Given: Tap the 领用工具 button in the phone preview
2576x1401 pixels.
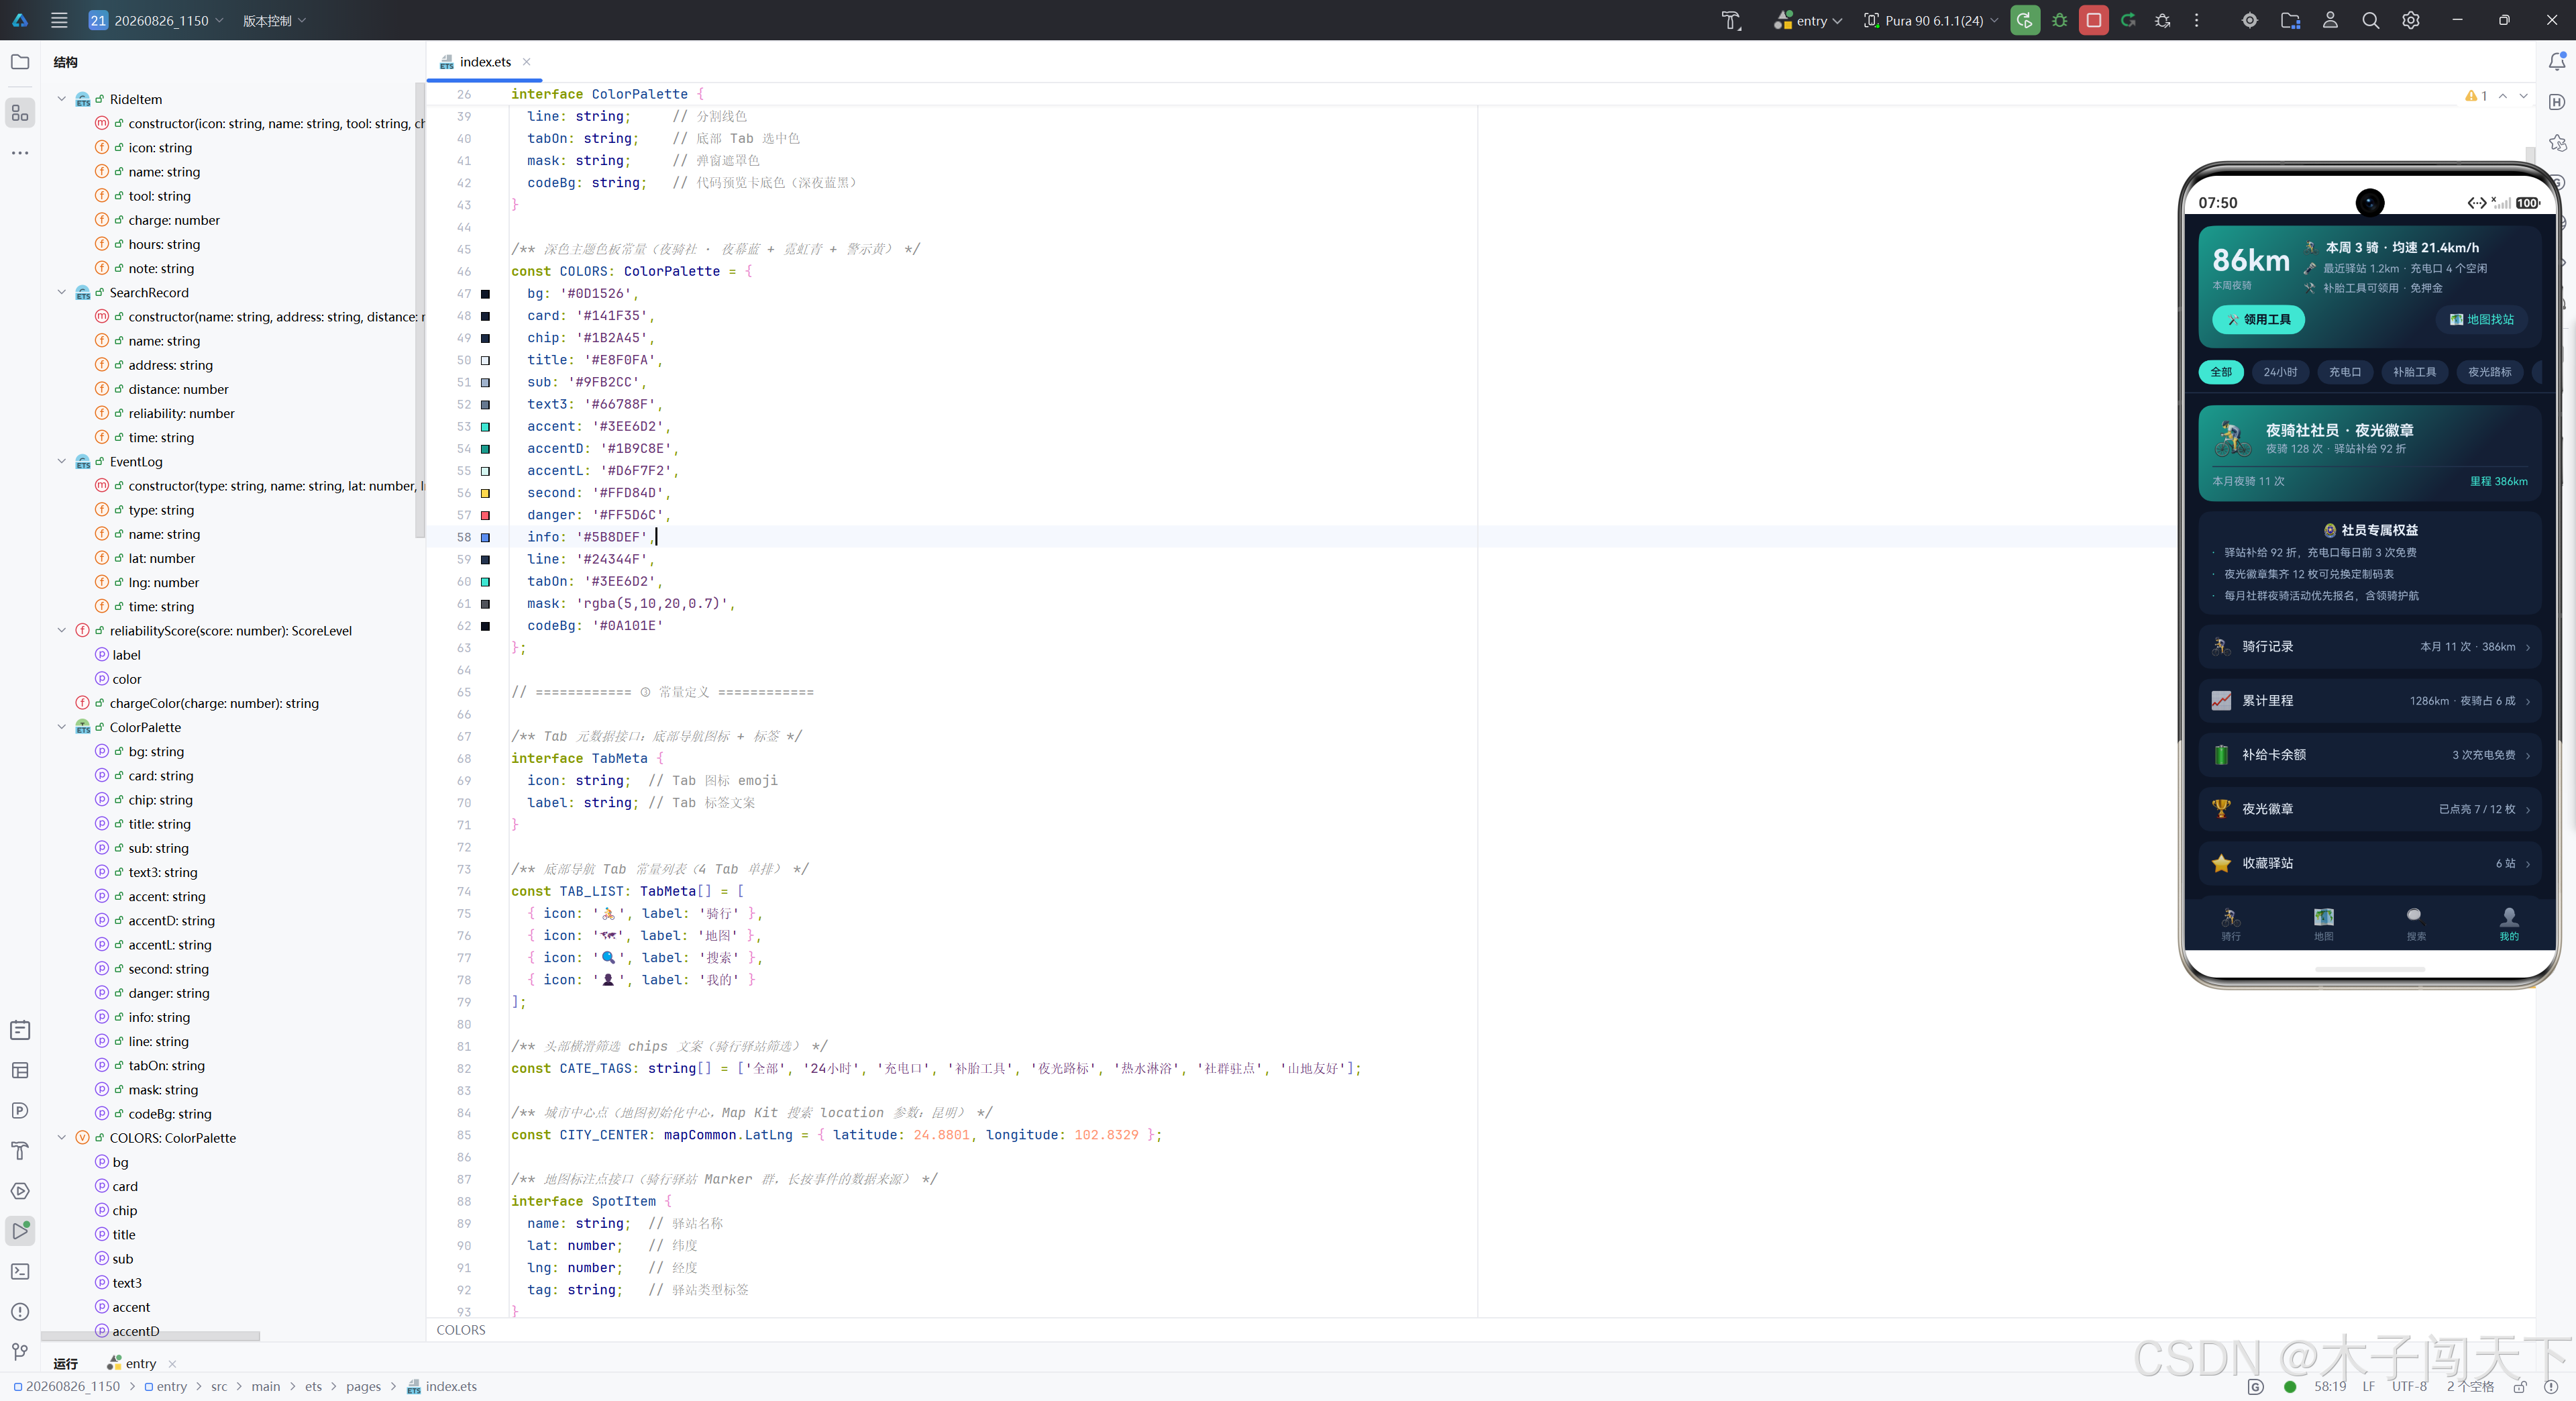Looking at the screenshot, I should [2258, 319].
